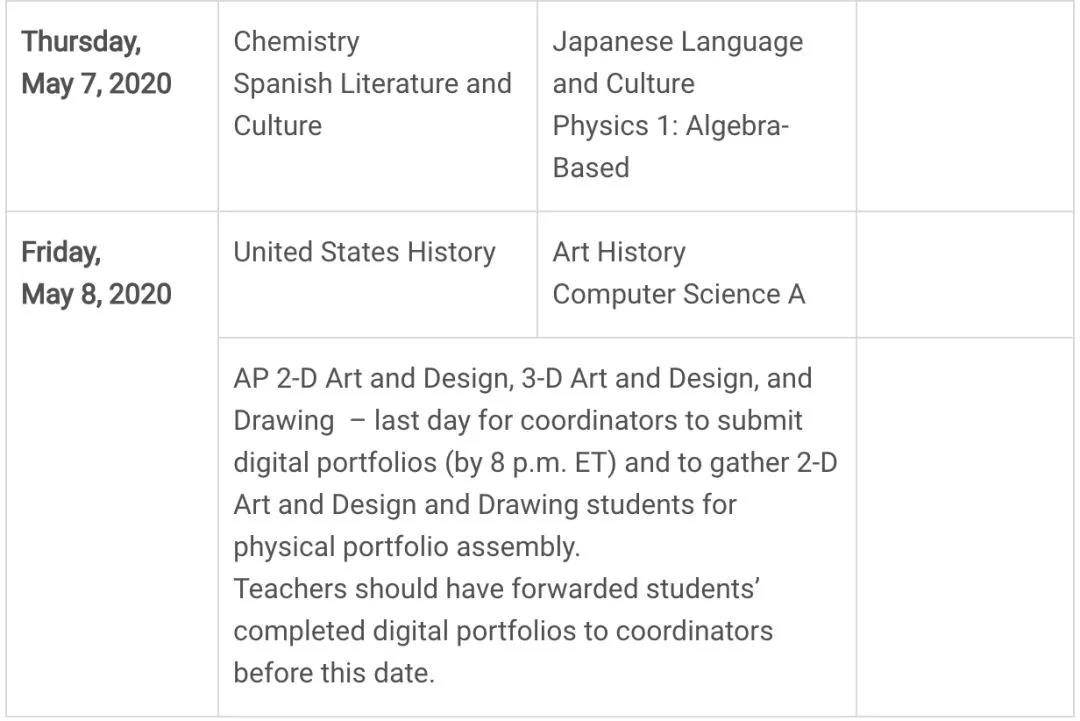Click empty cell right of Japanese Language
The width and height of the screenshot is (1080, 721).
964,106
